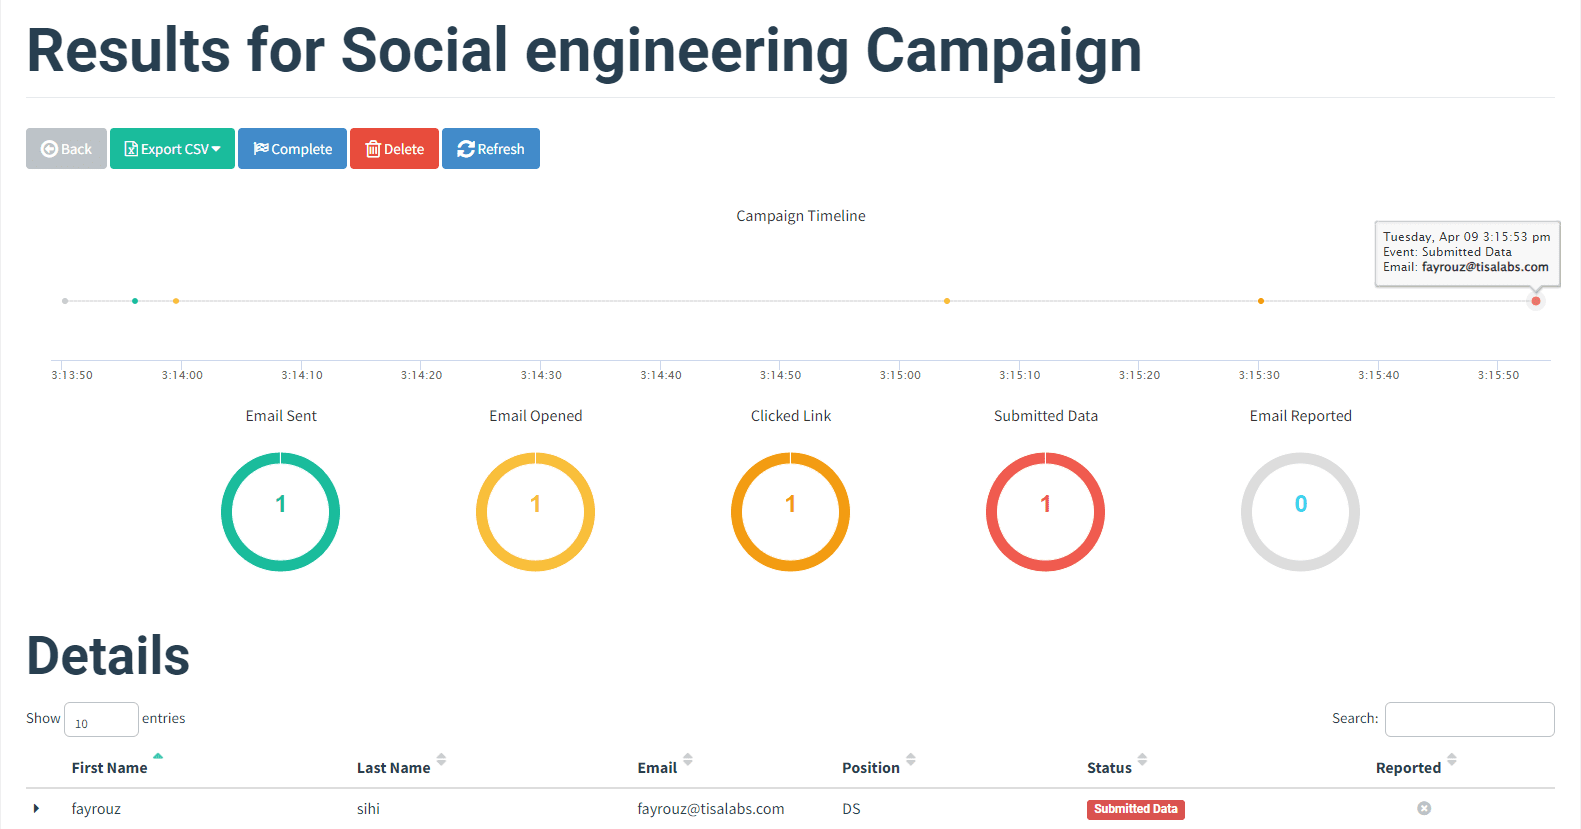Screen dimensions: 1581x829
Task: Click the Email Opened donut chart
Action: 536,511
